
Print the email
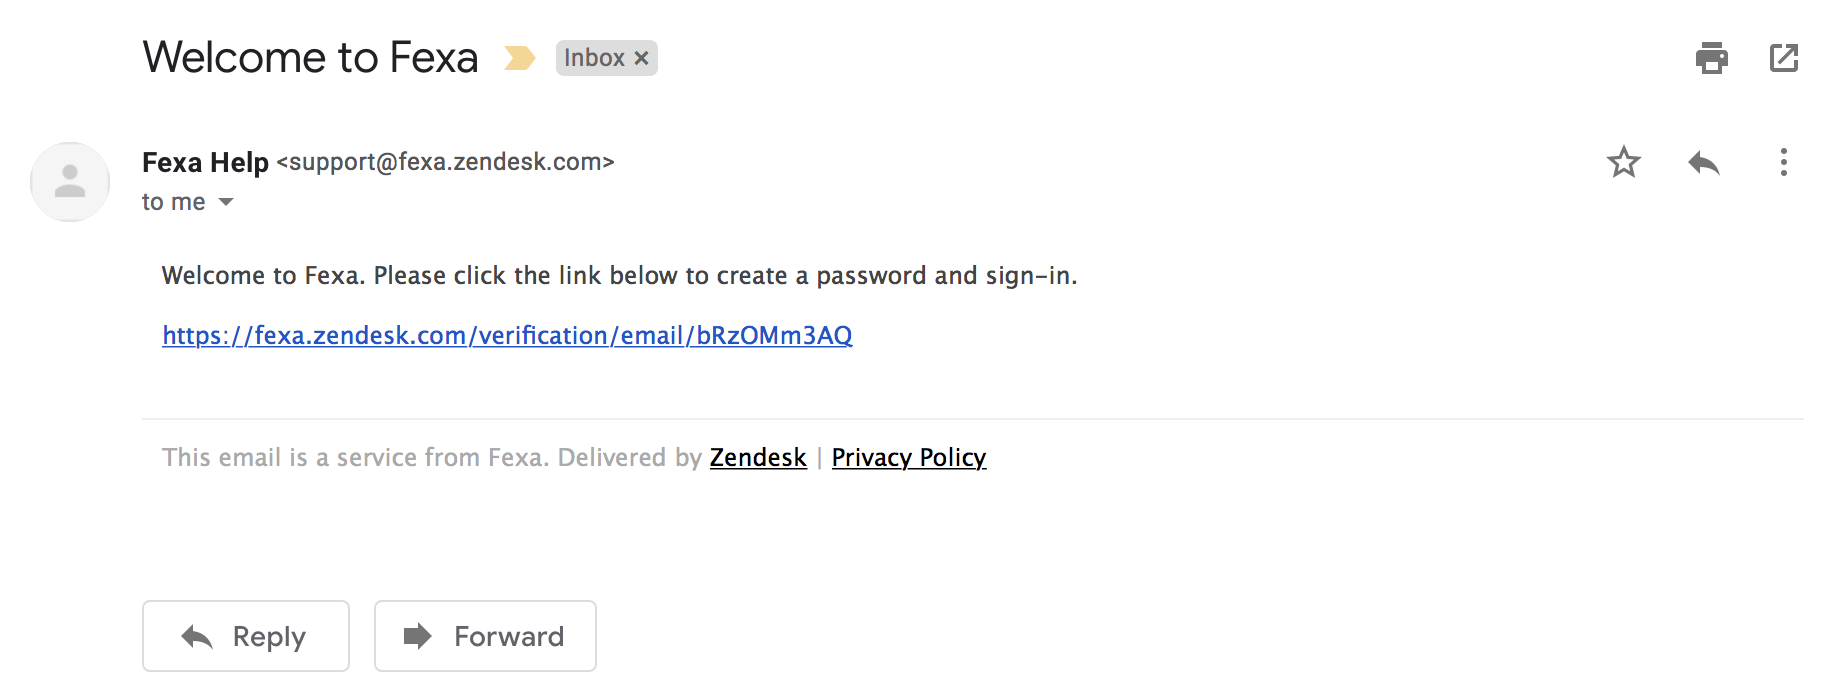point(1711,59)
